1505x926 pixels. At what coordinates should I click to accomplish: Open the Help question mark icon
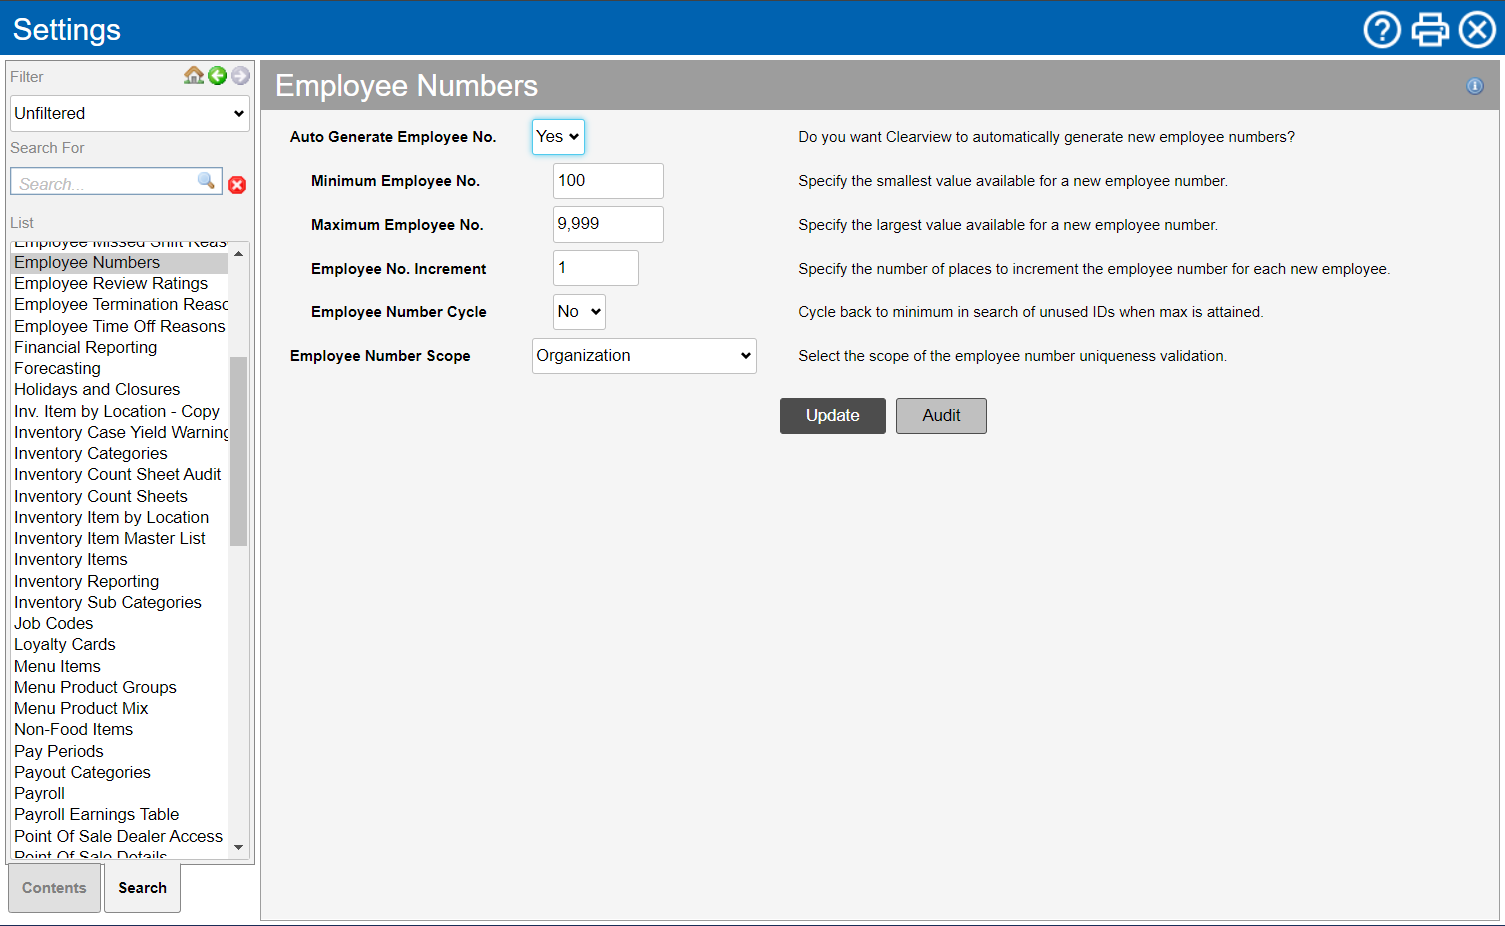point(1382,30)
